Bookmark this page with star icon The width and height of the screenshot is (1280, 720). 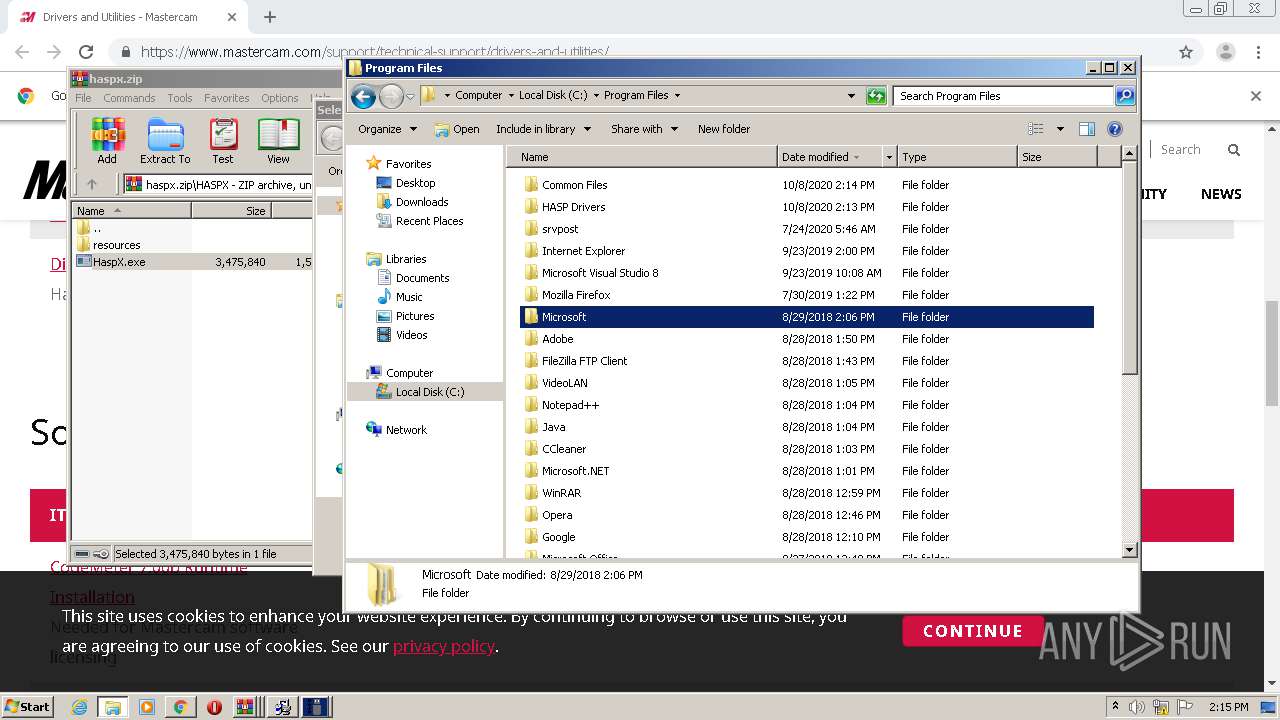(1186, 52)
